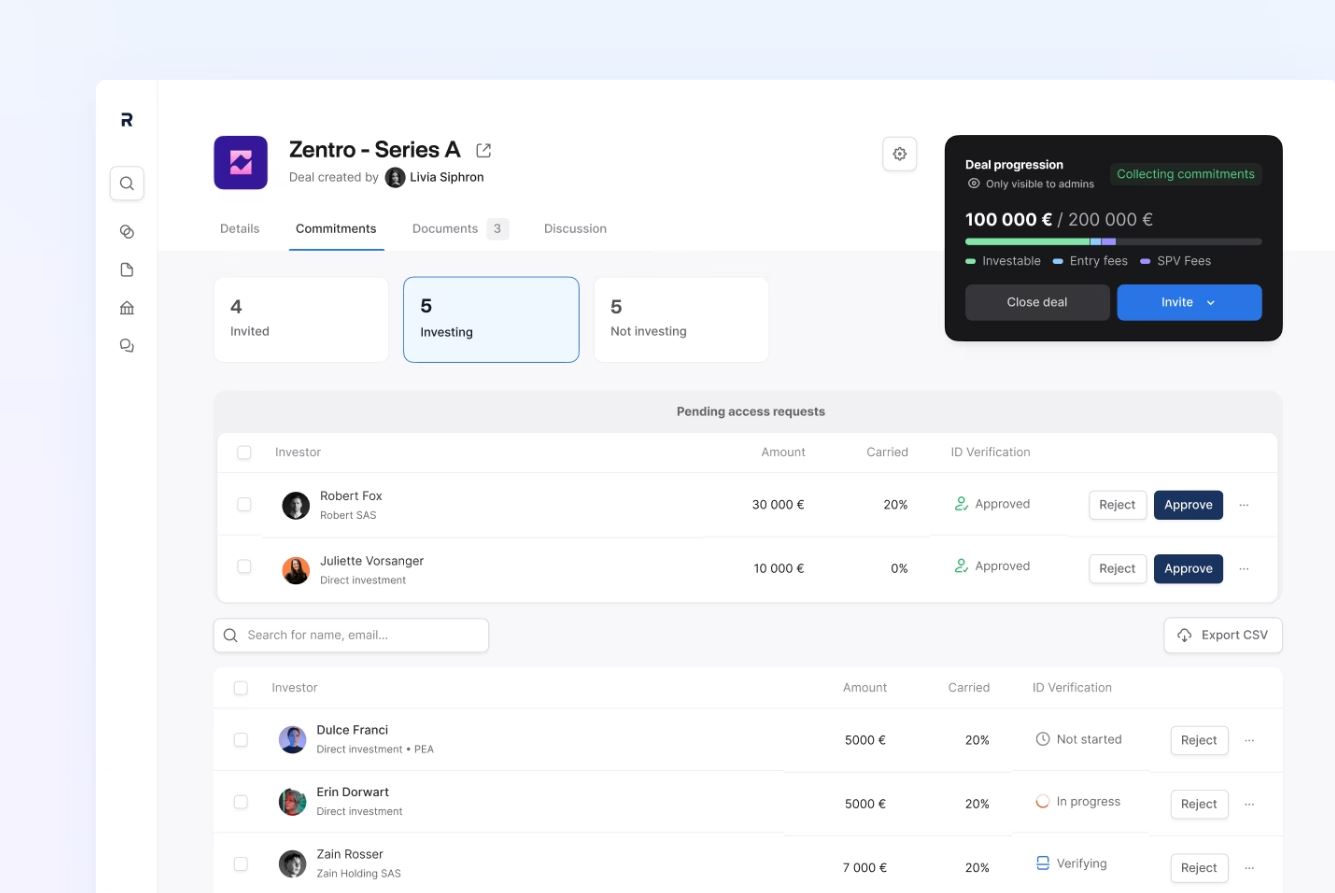Check the box next to Robert Fox

tap(244, 504)
